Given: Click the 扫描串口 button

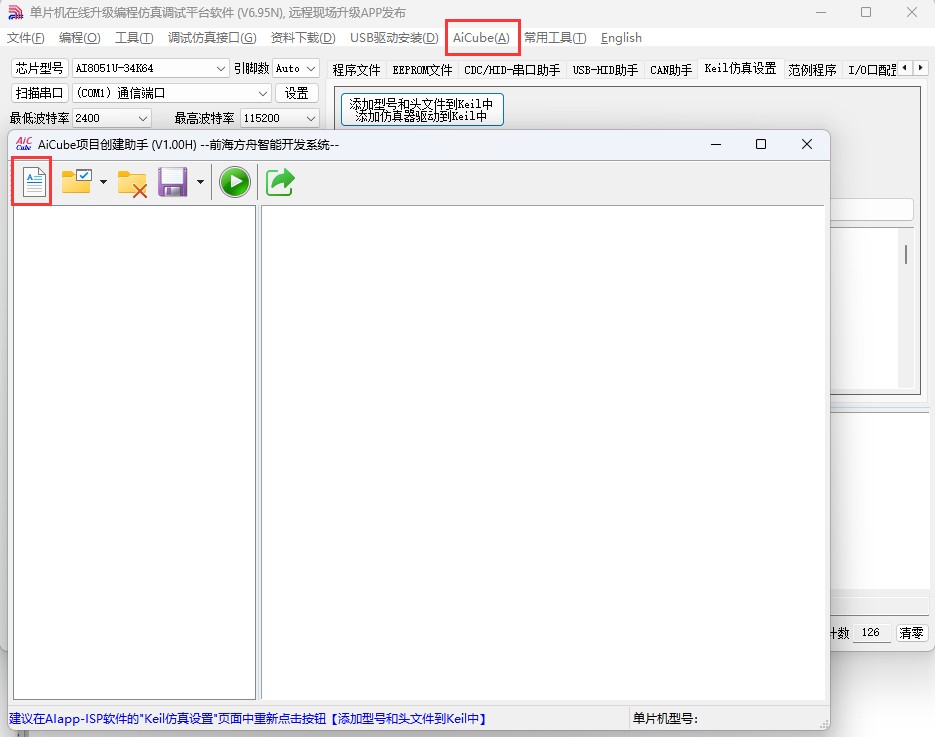Looking at the screenshot, I should coord(39,93).
